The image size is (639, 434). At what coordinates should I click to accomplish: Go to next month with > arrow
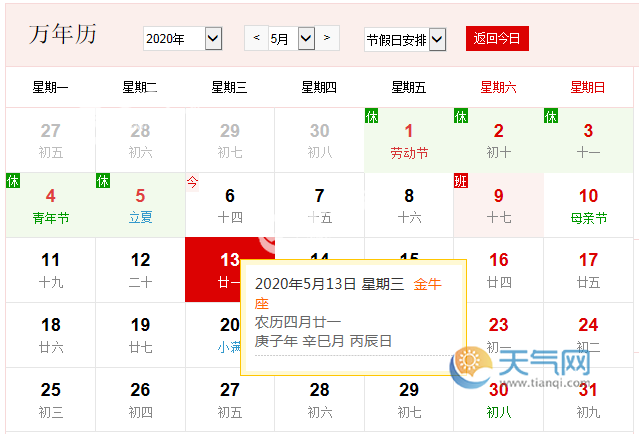327,38
